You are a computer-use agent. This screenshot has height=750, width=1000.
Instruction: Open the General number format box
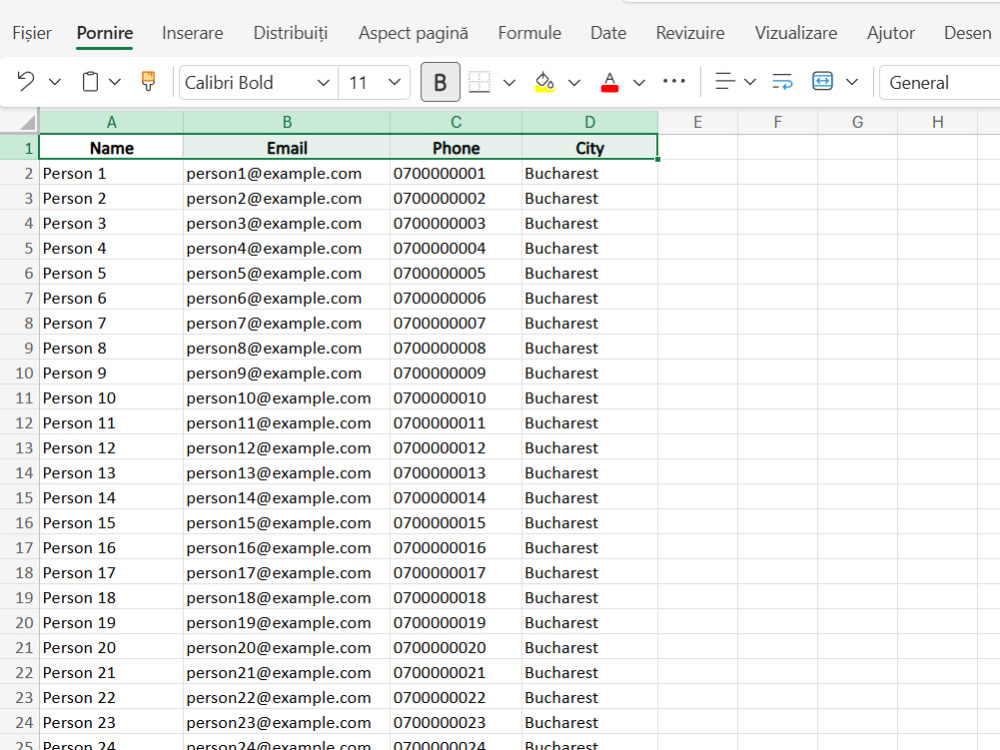pyautogui.click(x=939, y=82)
